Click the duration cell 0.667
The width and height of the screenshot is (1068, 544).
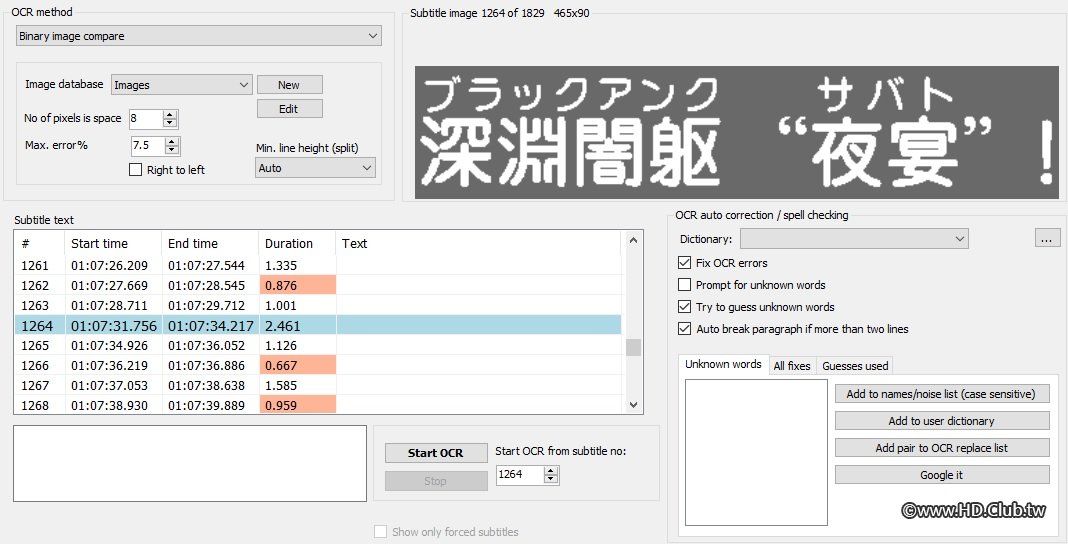tap(298, 366)
